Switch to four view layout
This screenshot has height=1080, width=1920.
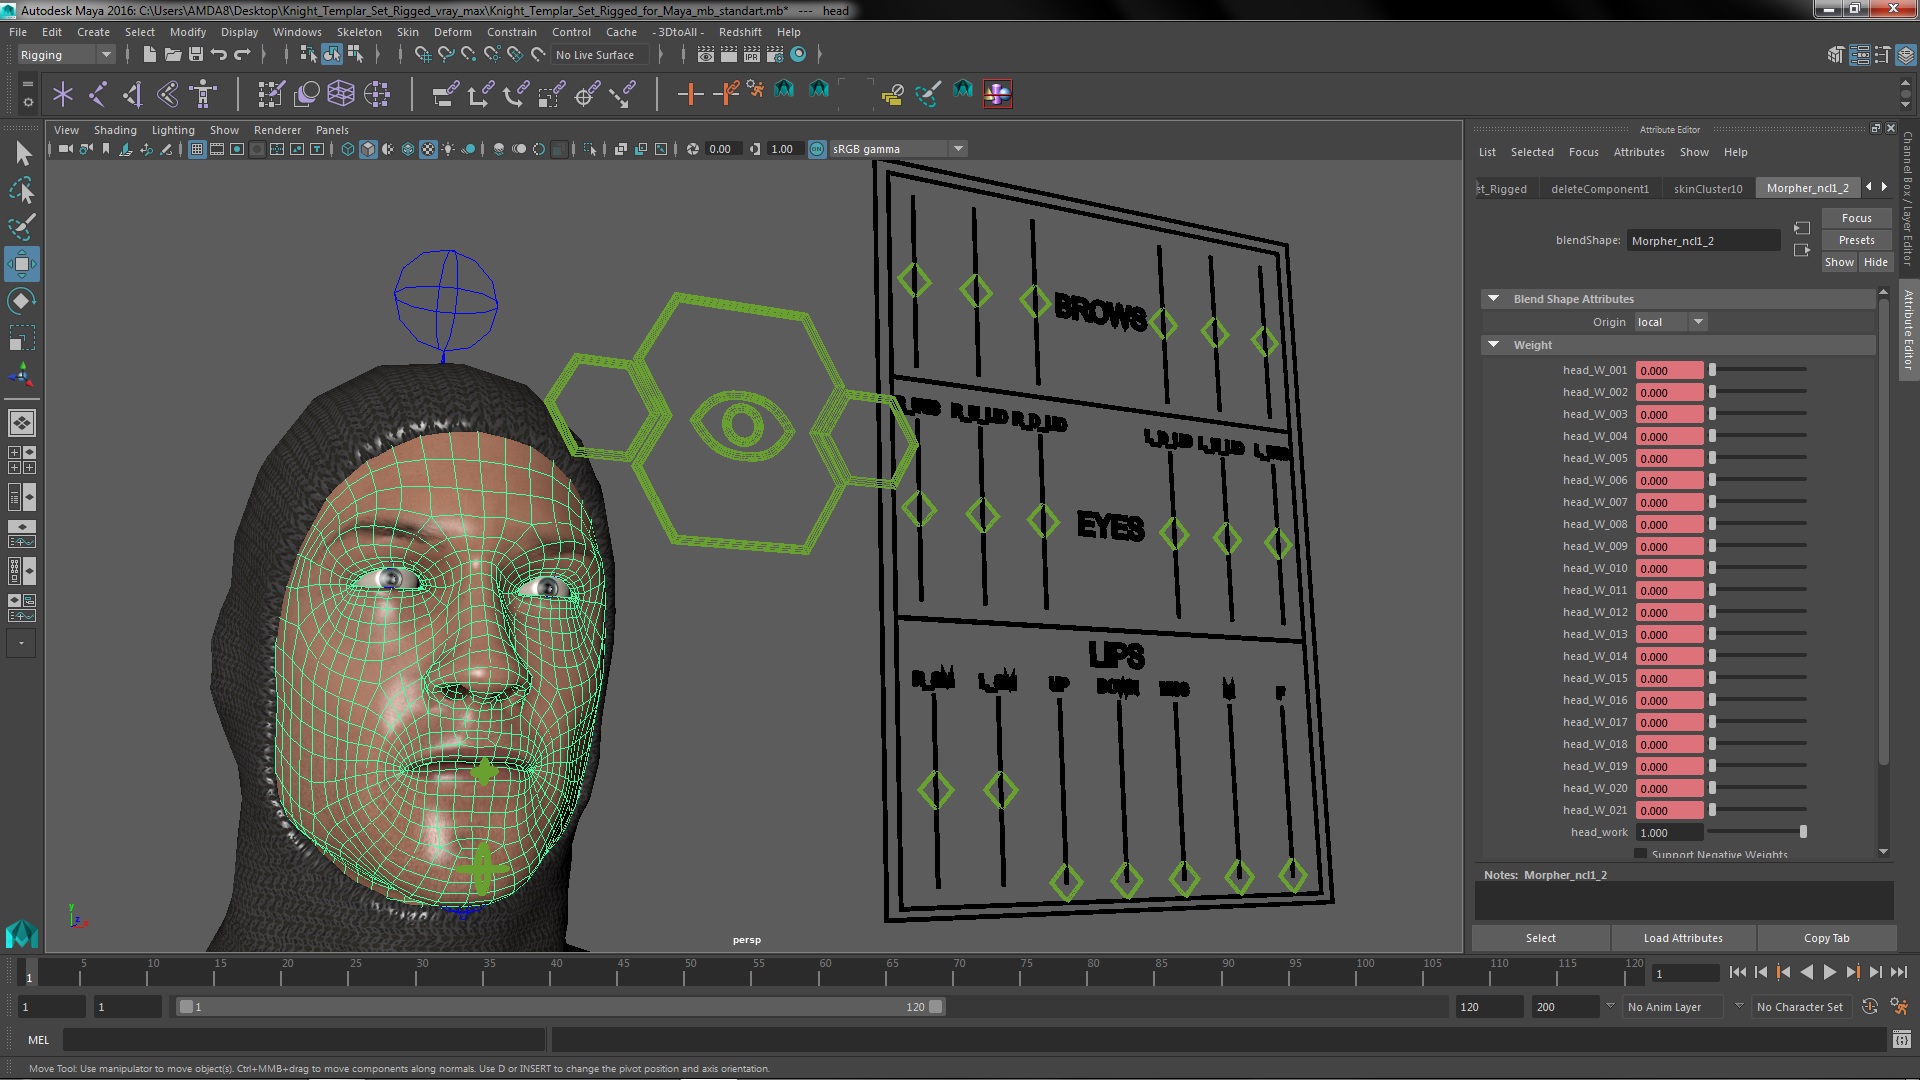click(x=22, y=460)
